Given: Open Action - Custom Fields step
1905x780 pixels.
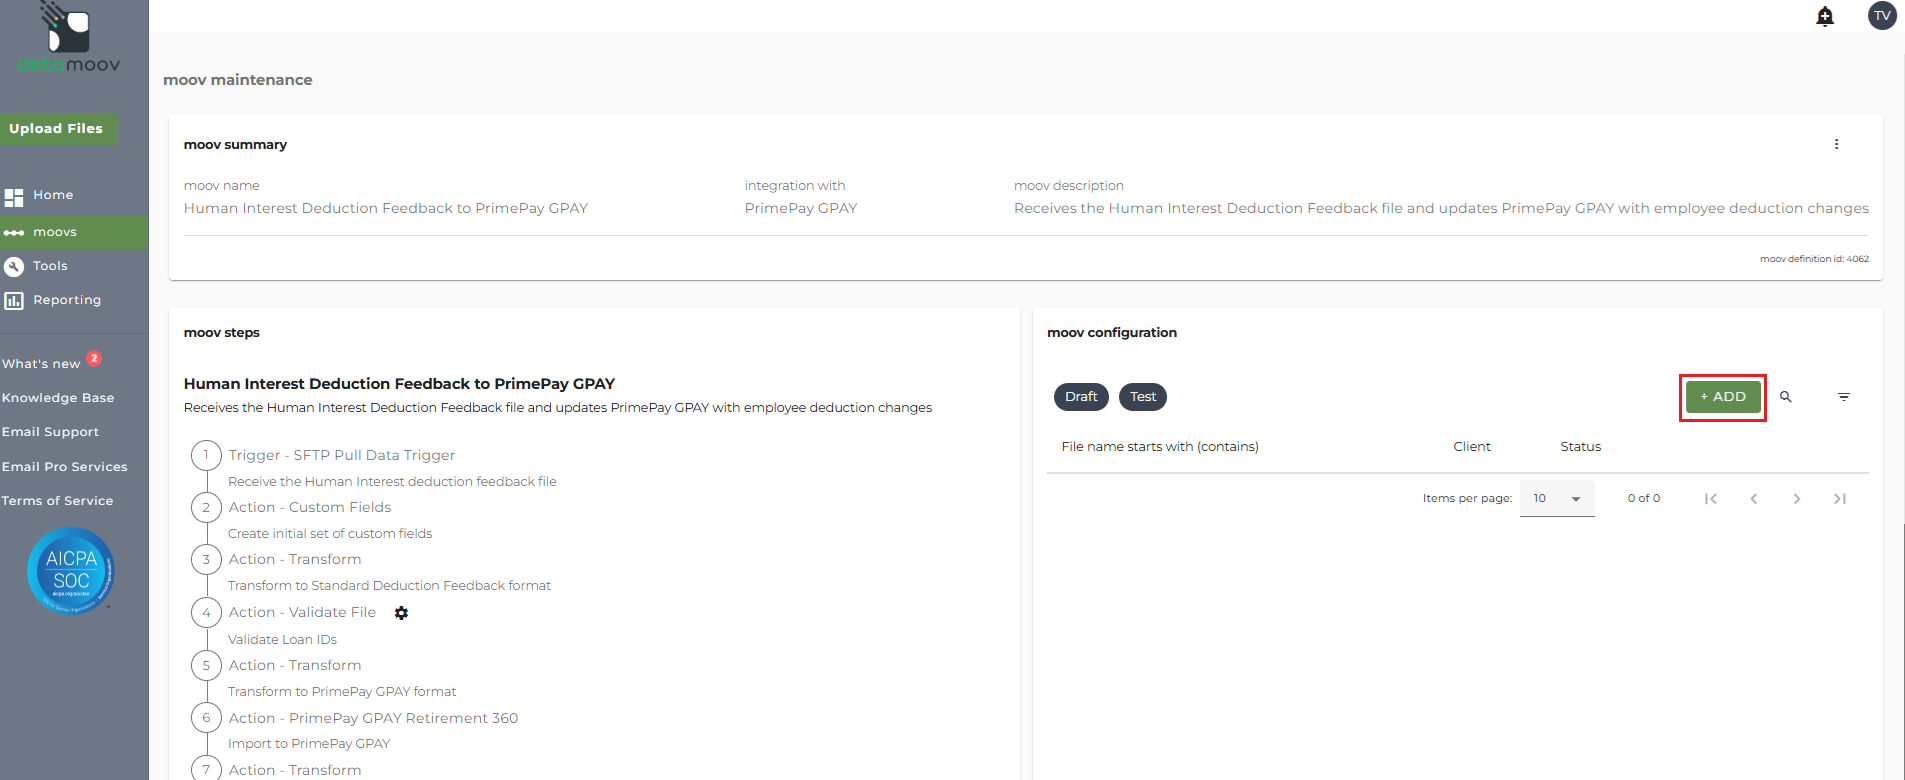Looking at the screenshot, I should [x=310, y=507].
